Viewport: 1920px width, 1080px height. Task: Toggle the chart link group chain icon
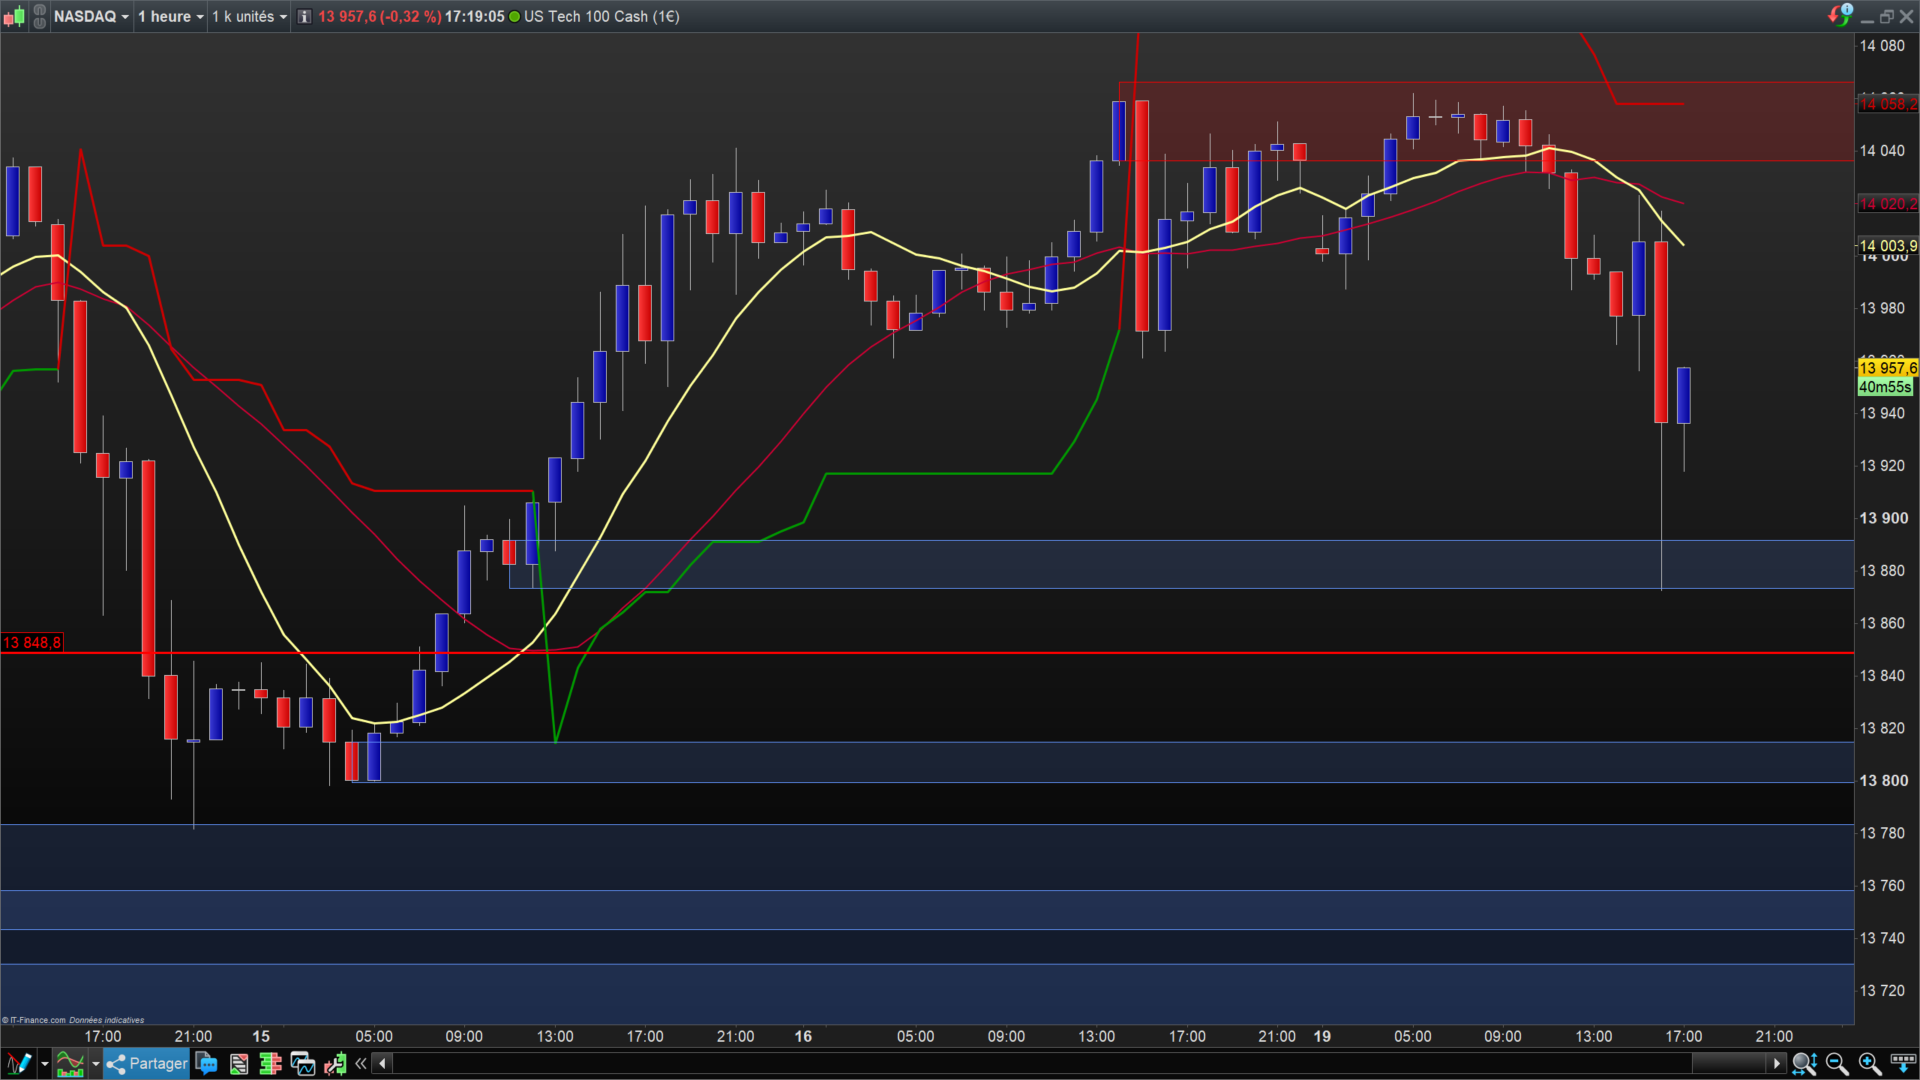pos(40,16)
